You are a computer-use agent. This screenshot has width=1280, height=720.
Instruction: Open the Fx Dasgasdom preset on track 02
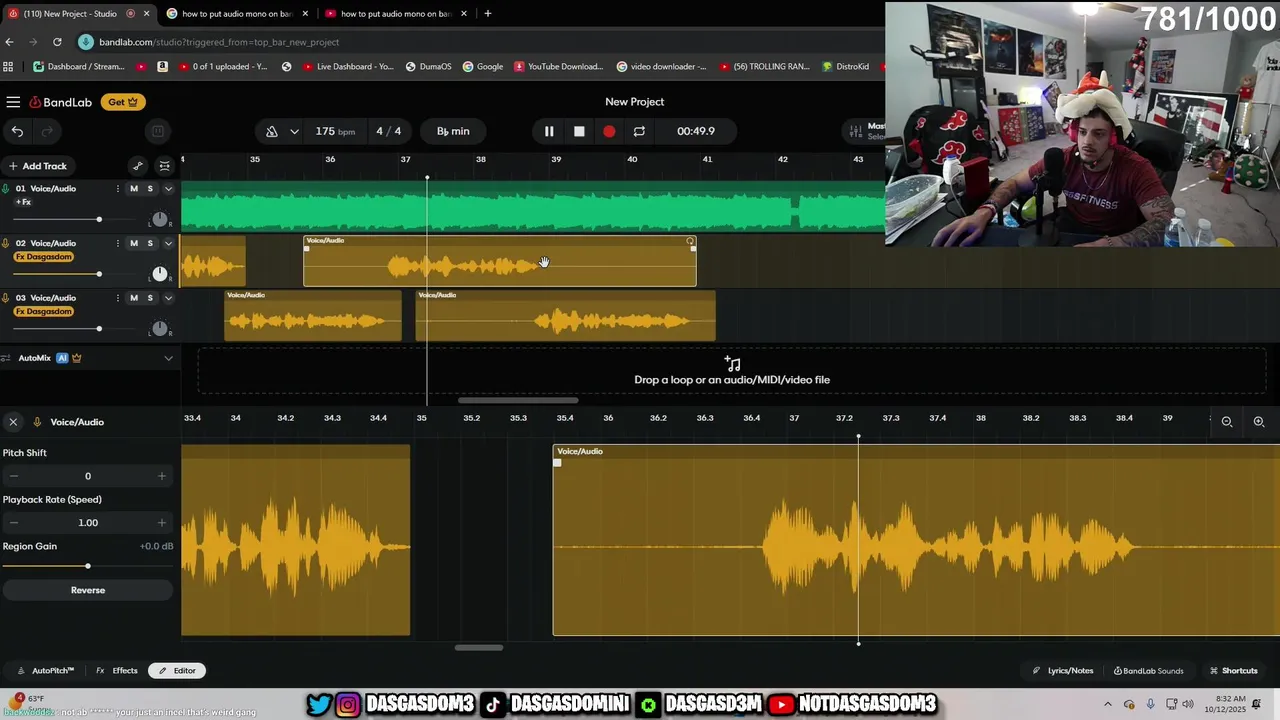click(44, 257)
